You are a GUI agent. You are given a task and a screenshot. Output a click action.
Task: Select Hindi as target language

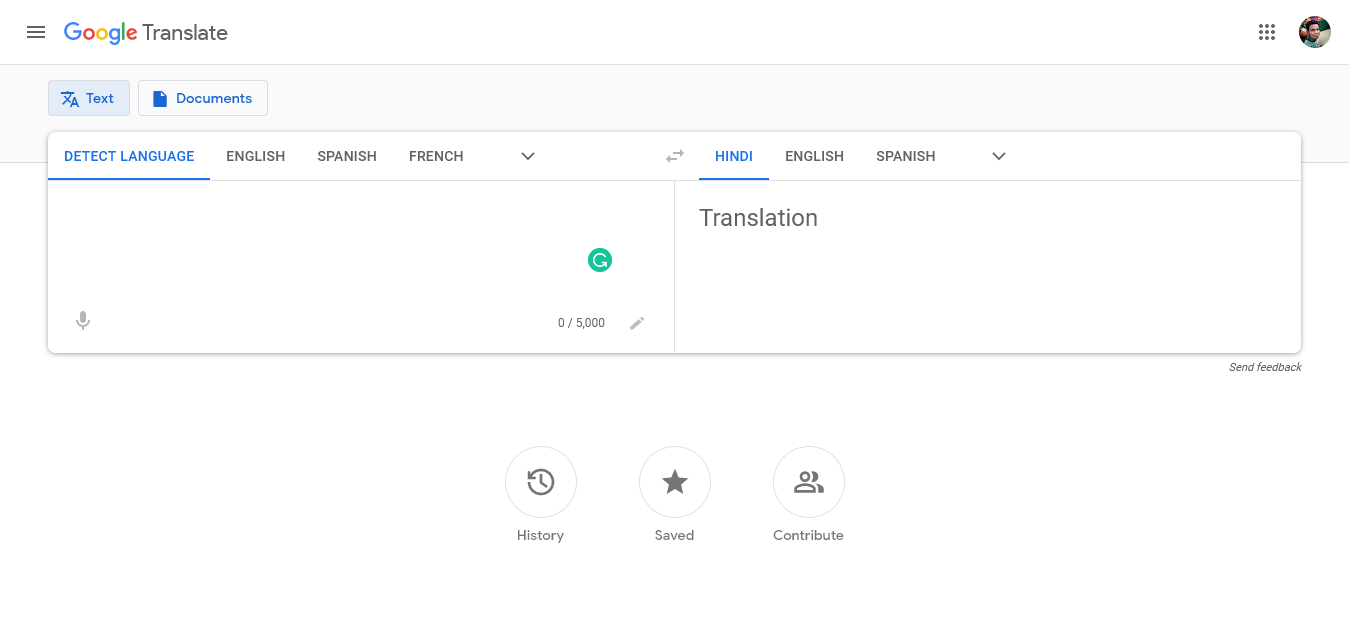(734, 156)
